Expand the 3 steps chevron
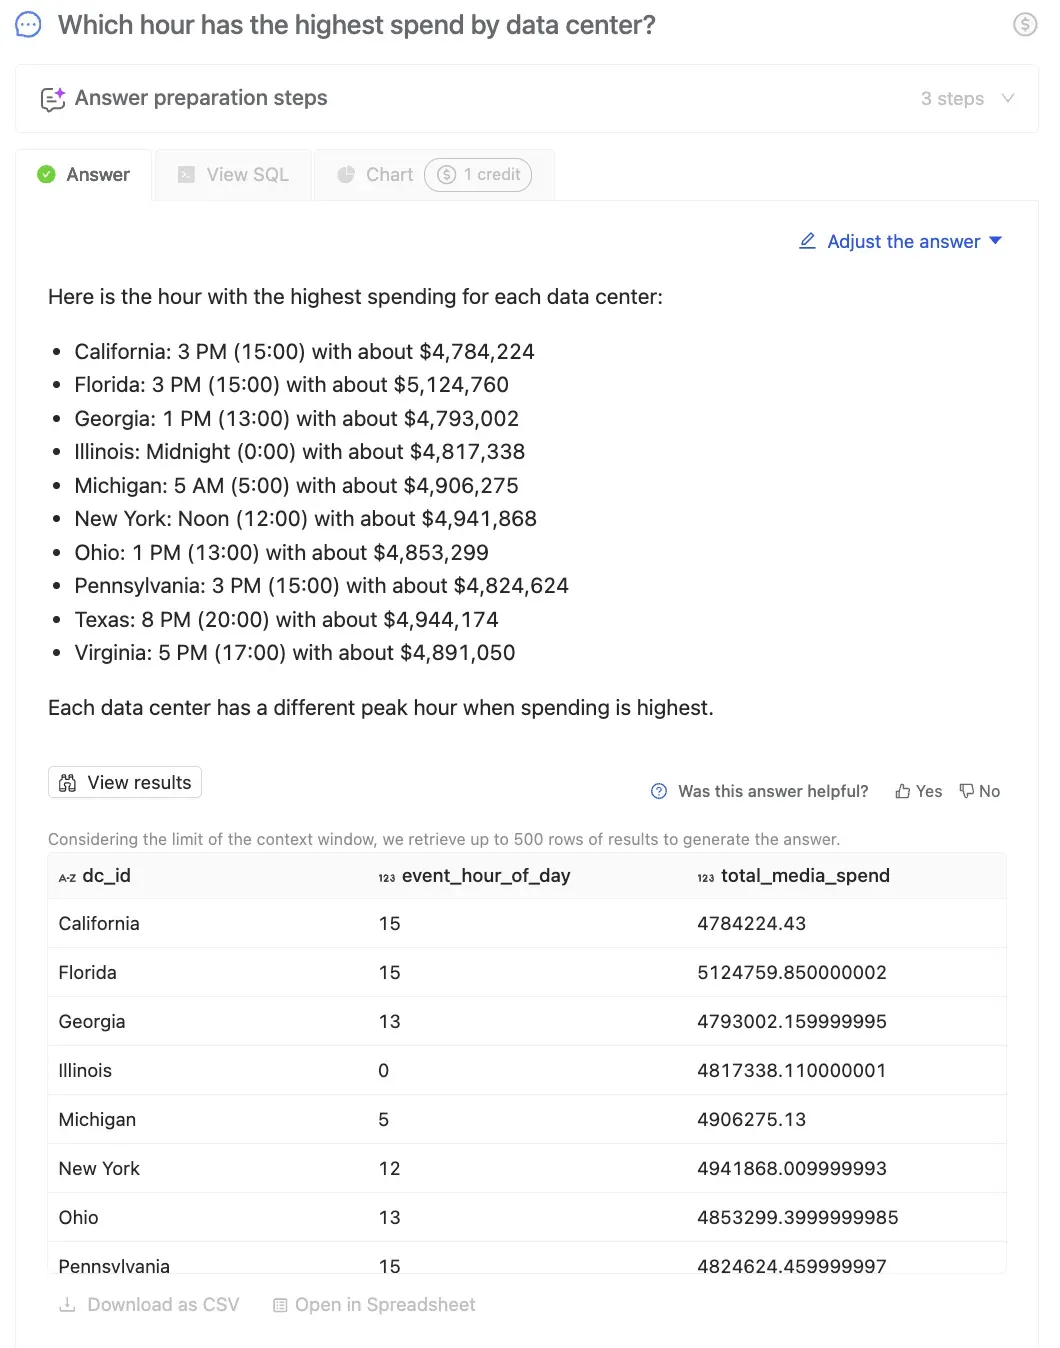Viewport: 1060px width, 1348px height. 1008,98
